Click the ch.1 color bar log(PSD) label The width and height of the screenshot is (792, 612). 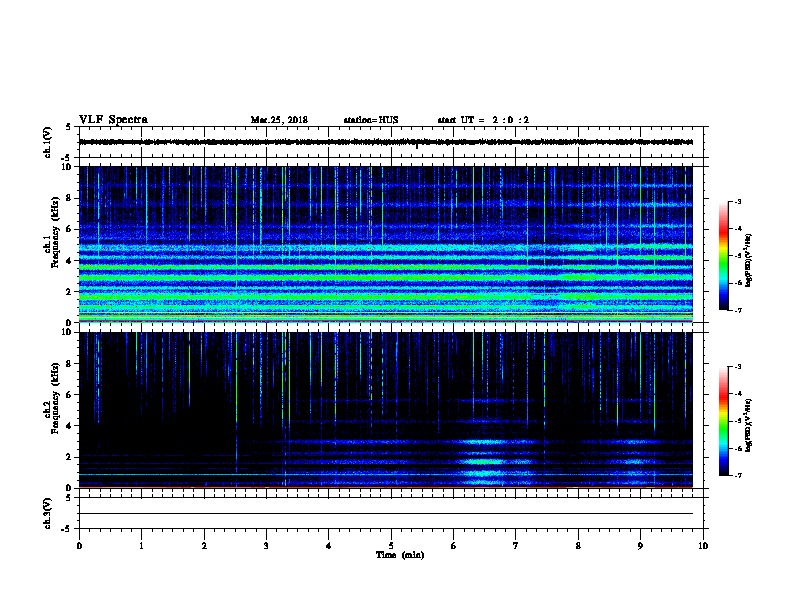(748, 260)
